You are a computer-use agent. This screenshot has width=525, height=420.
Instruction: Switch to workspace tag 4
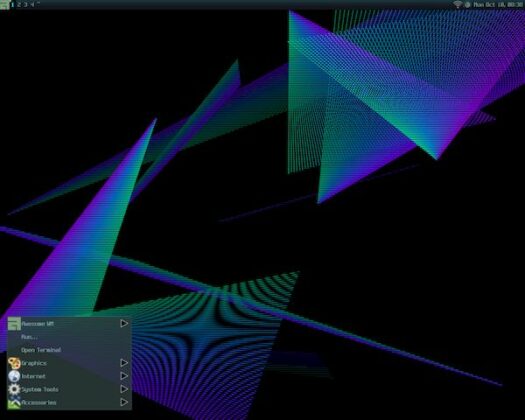coord(32,5)
